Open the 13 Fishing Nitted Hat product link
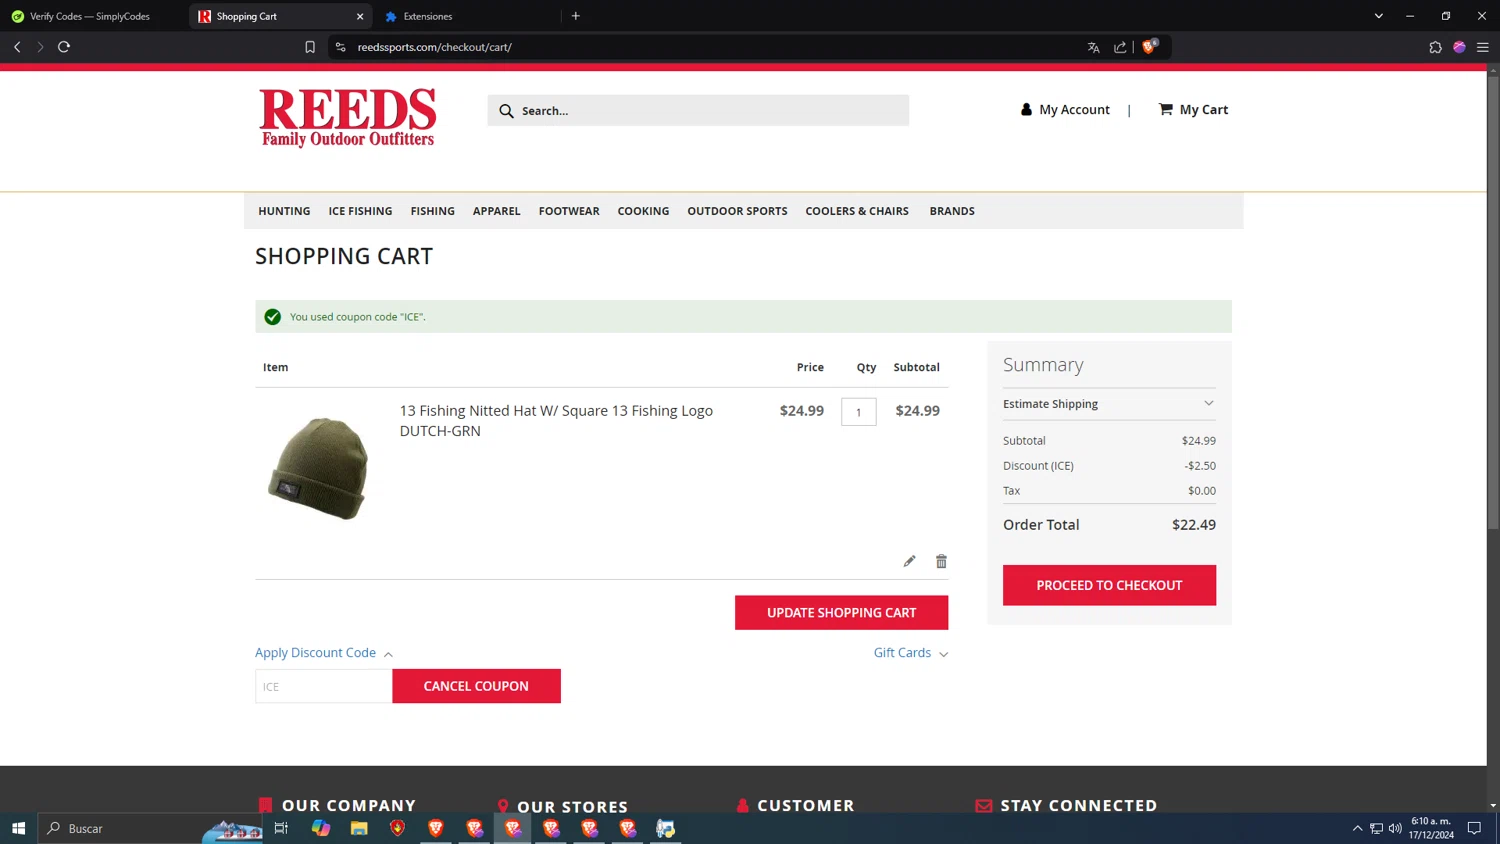This screenshot has width=1500, height=844. 556,421
